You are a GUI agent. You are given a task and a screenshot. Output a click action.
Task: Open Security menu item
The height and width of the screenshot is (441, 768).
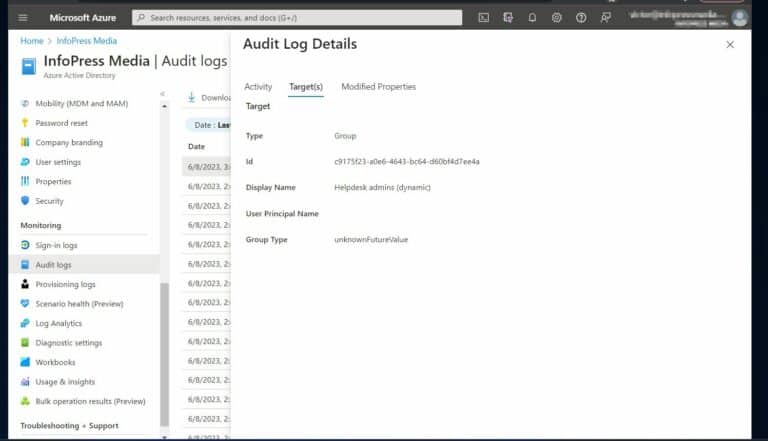tap(49, 201)
